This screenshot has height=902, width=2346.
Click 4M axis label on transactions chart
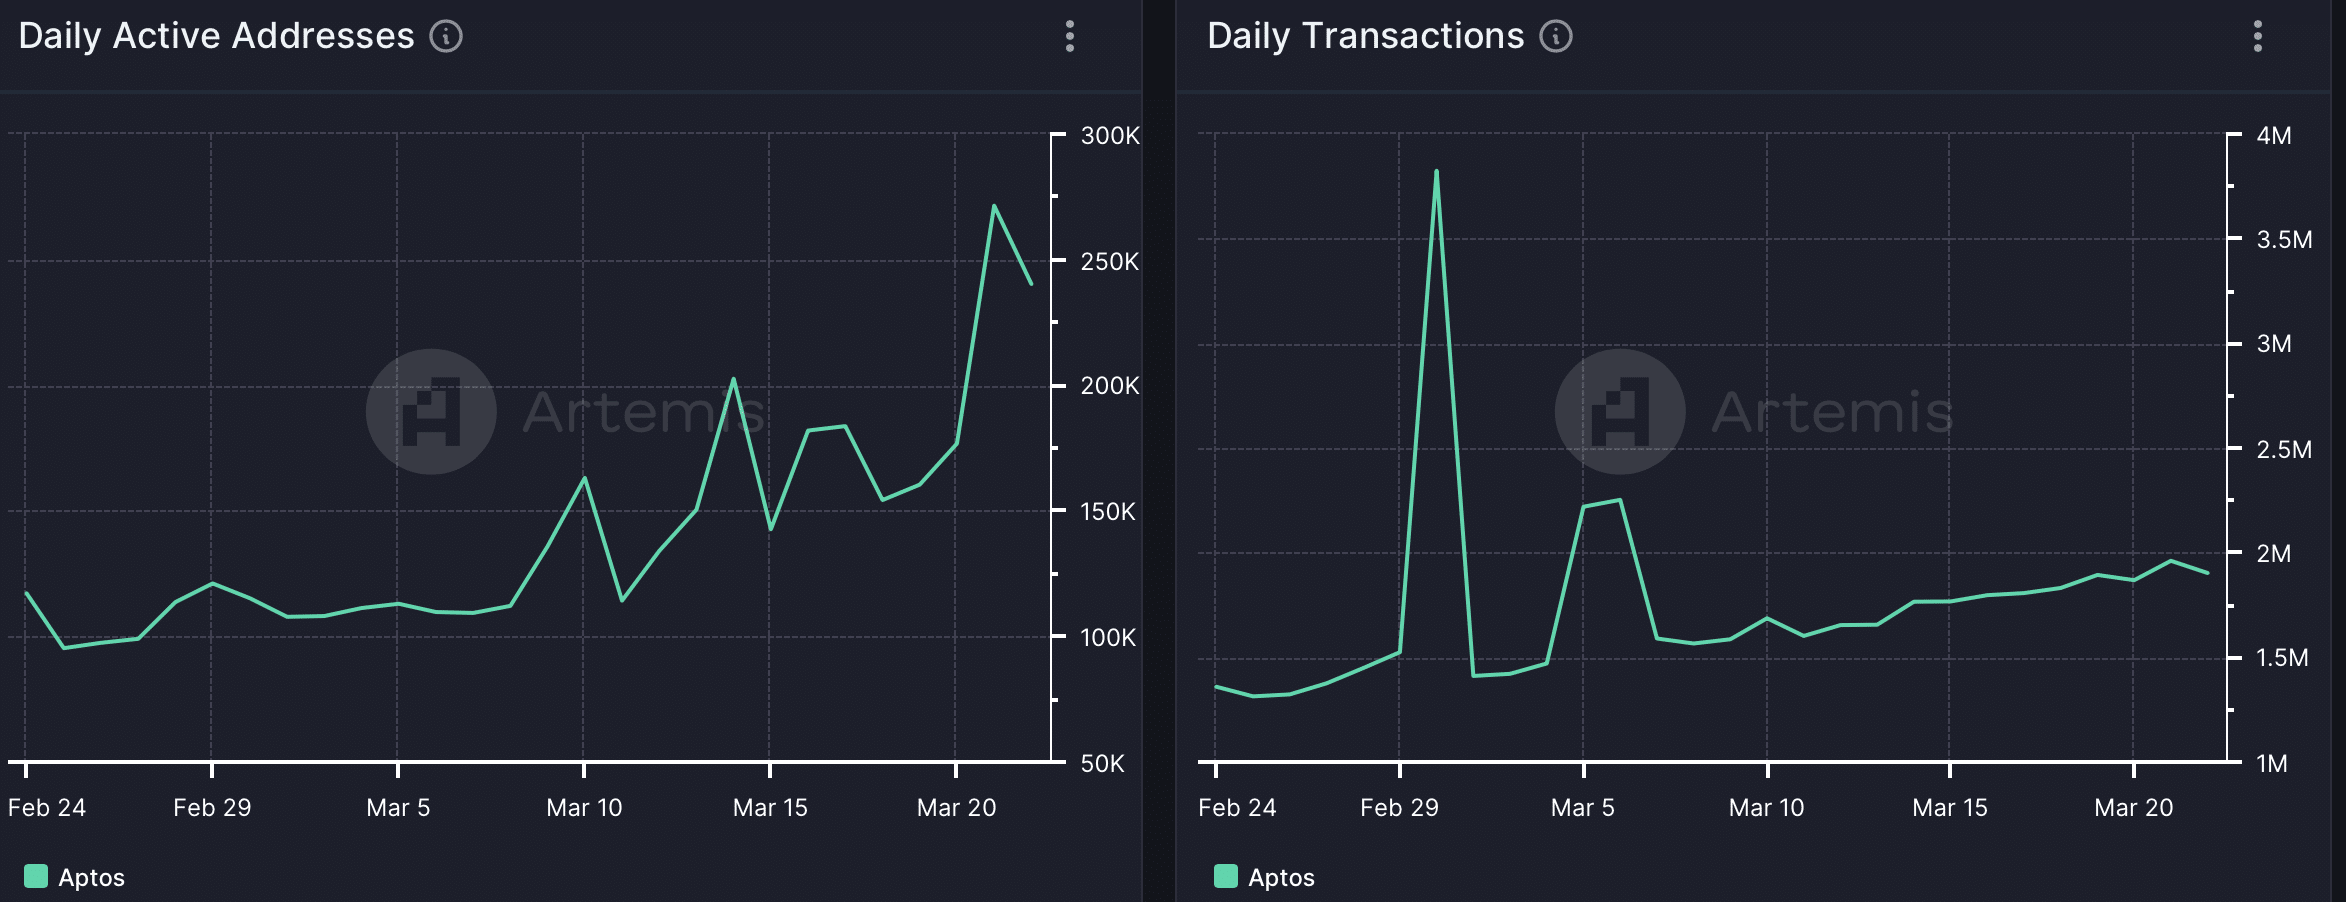click(2274, 136)
